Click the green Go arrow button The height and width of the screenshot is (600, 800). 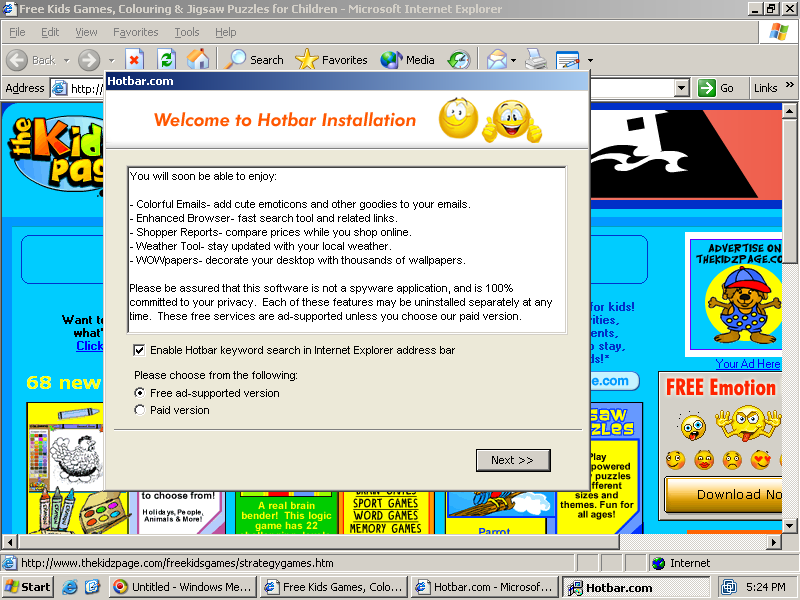(707, 88)
